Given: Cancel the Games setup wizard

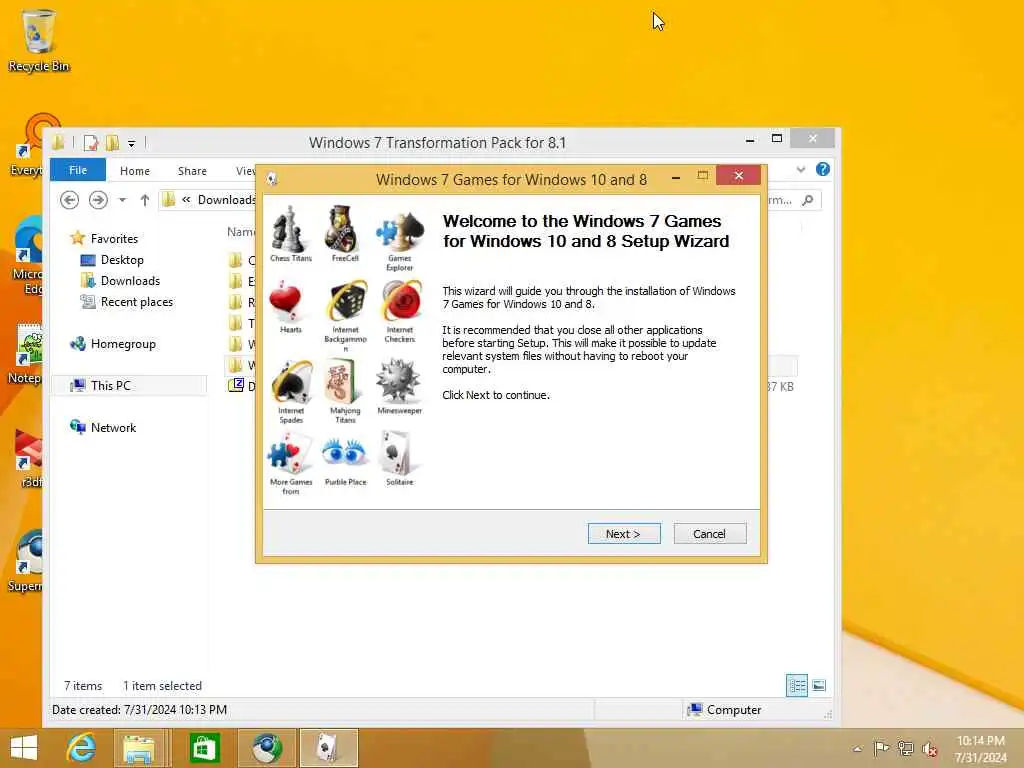Looking at the screenshot, I should pyautogui.click(x=710, y=534).
